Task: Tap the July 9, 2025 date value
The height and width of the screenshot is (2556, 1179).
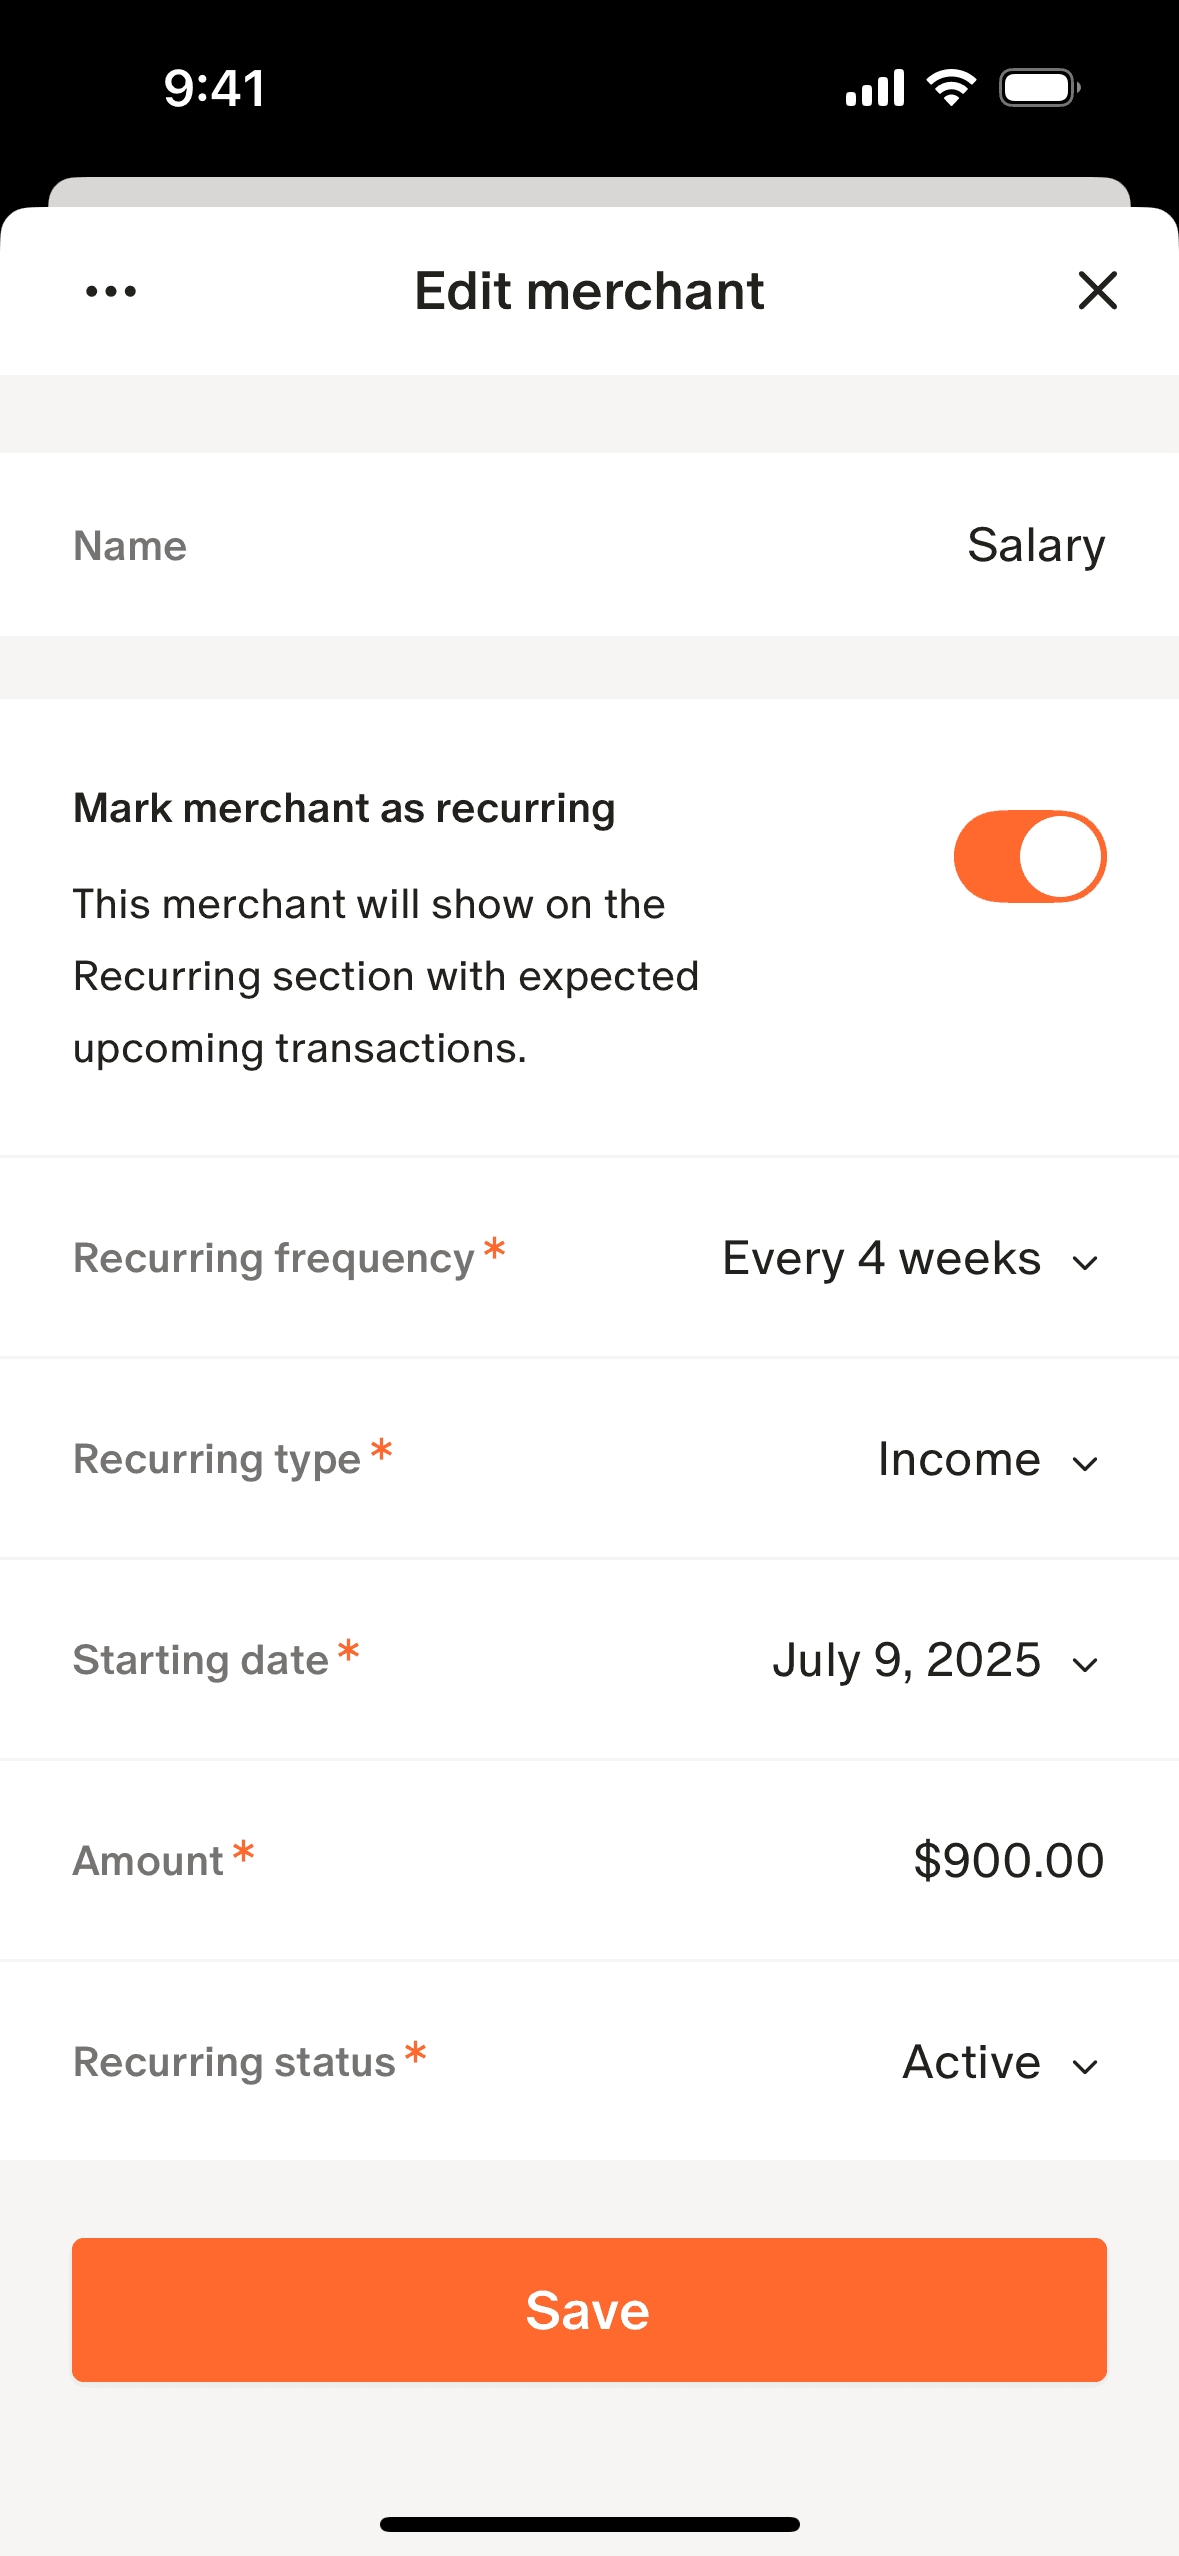Action: (x=906, y=1661)
